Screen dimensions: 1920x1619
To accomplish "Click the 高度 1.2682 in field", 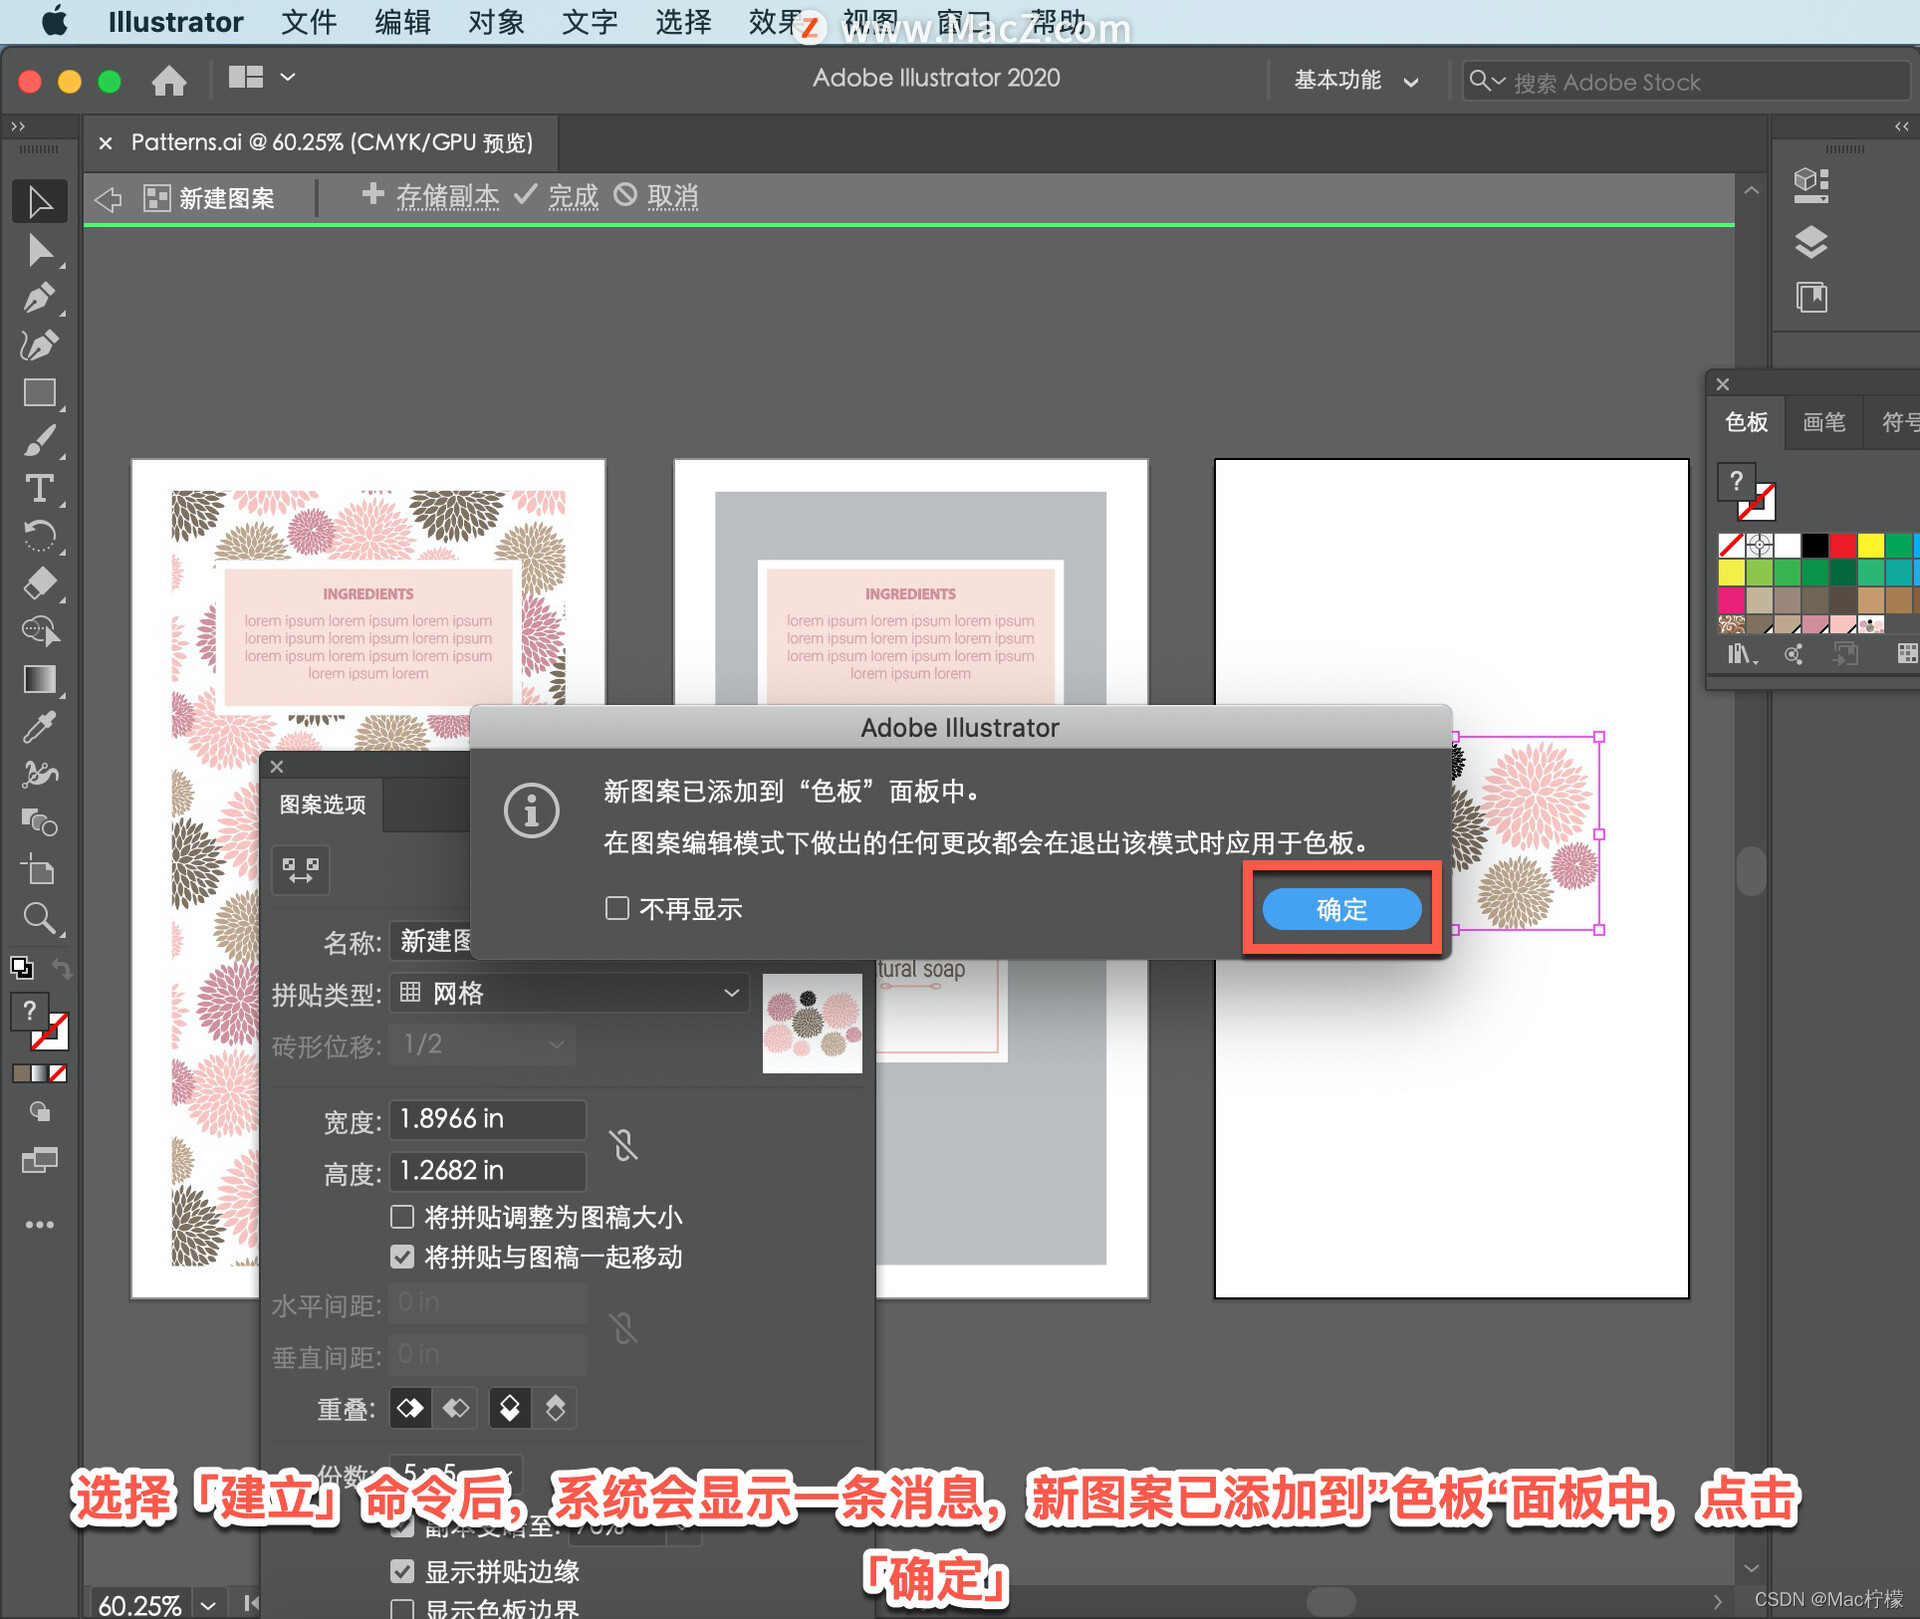I will point(487,1171).
